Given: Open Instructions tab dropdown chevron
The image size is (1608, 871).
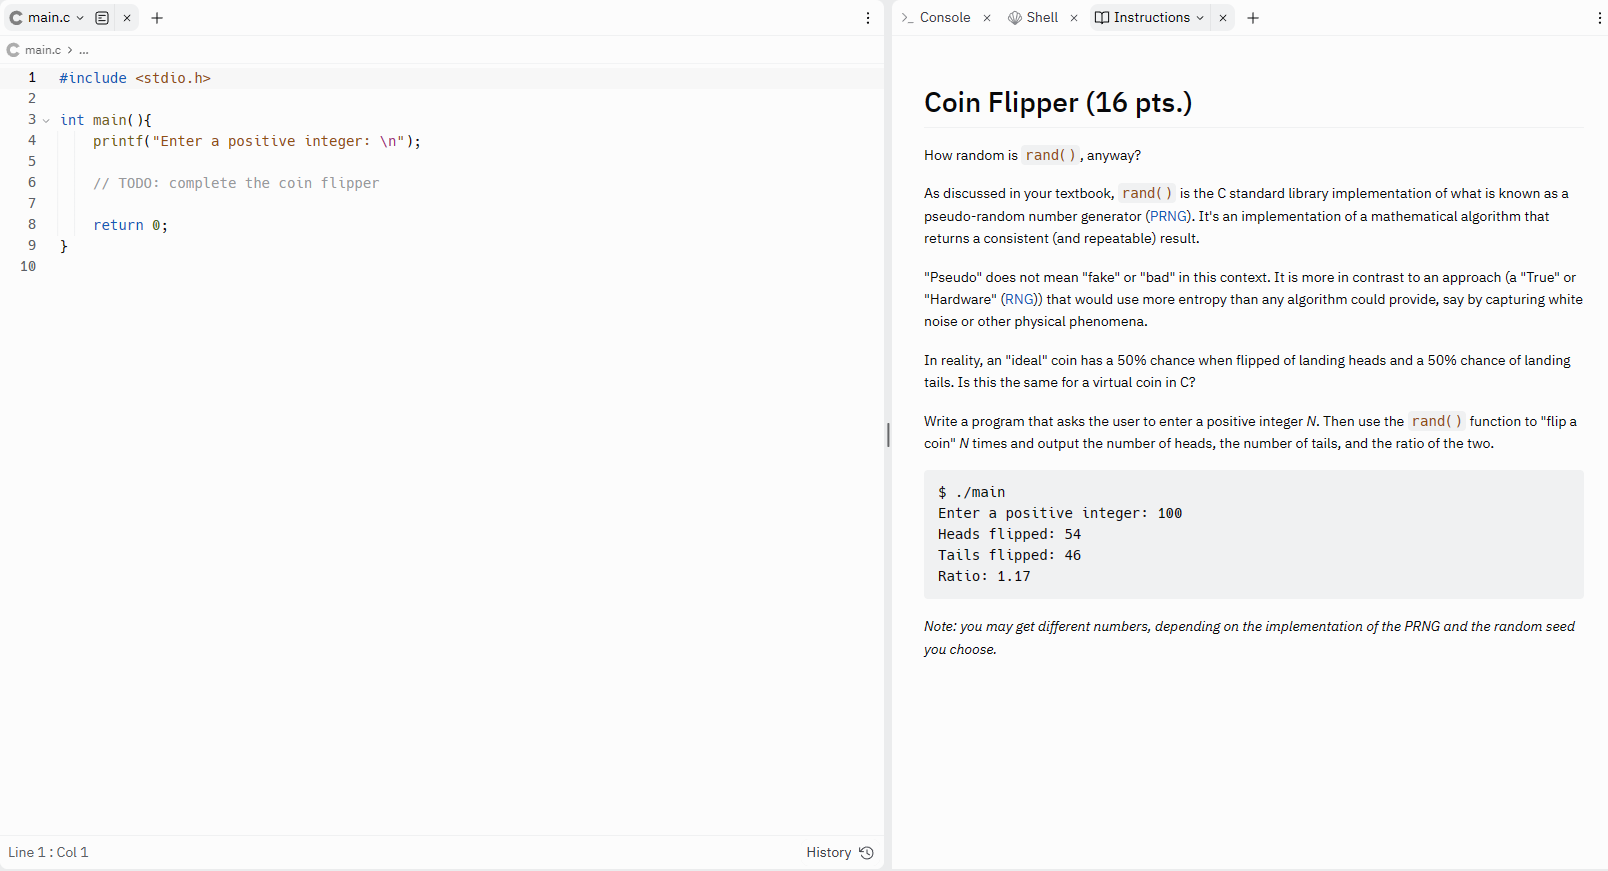Looking at the screenshot, I should click(1200, 18).
